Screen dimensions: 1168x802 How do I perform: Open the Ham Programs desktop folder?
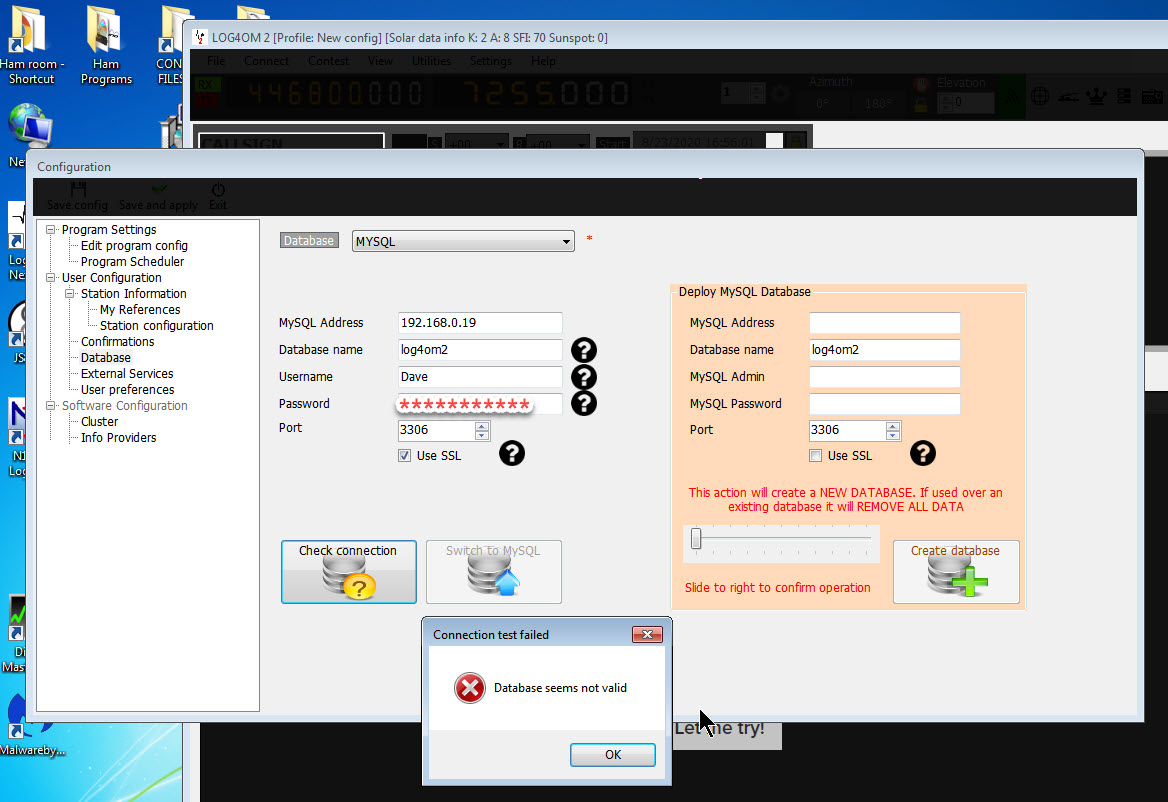106,46
